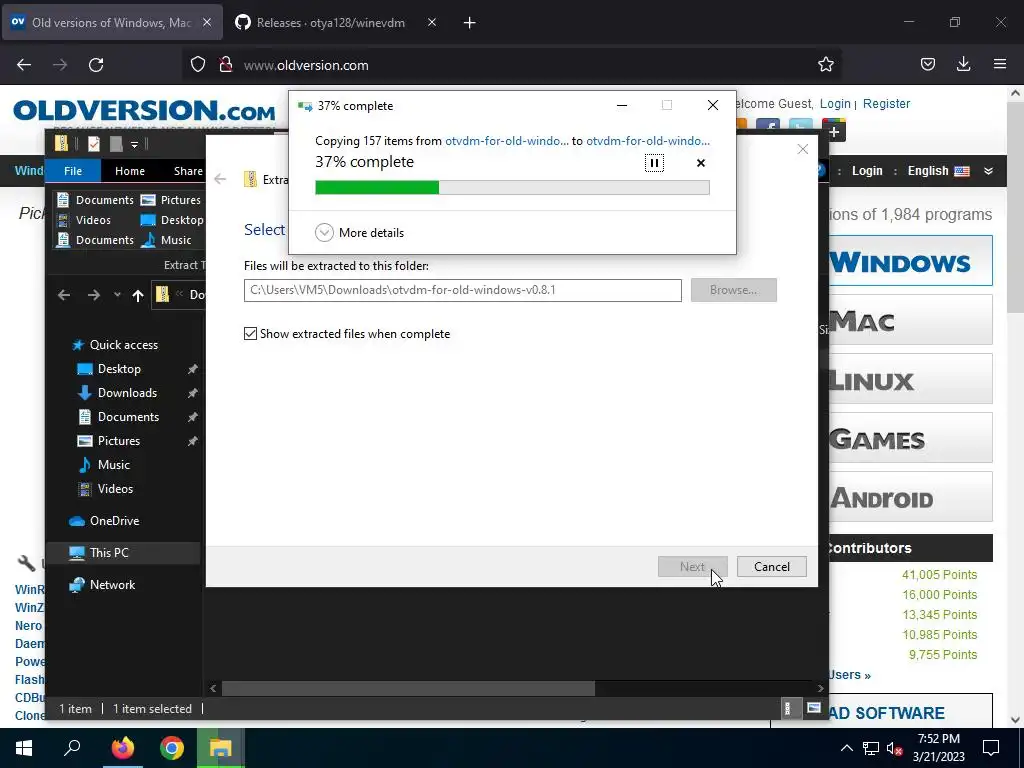
Task: Click the green copy progress bar
Action: click(512, 188)
